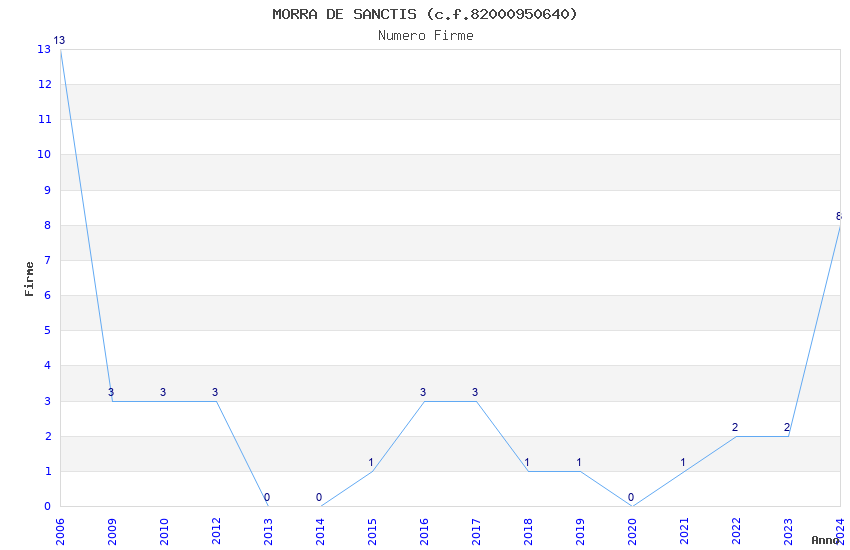Select the x-axis year label 2012

click(x=216, y=531)
